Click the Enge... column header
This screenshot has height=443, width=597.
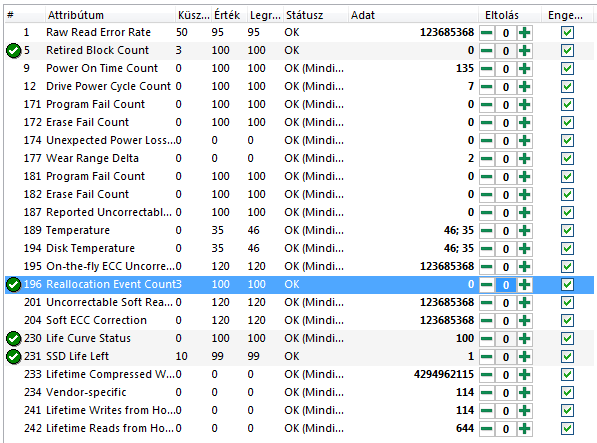[x=567, y=15]
